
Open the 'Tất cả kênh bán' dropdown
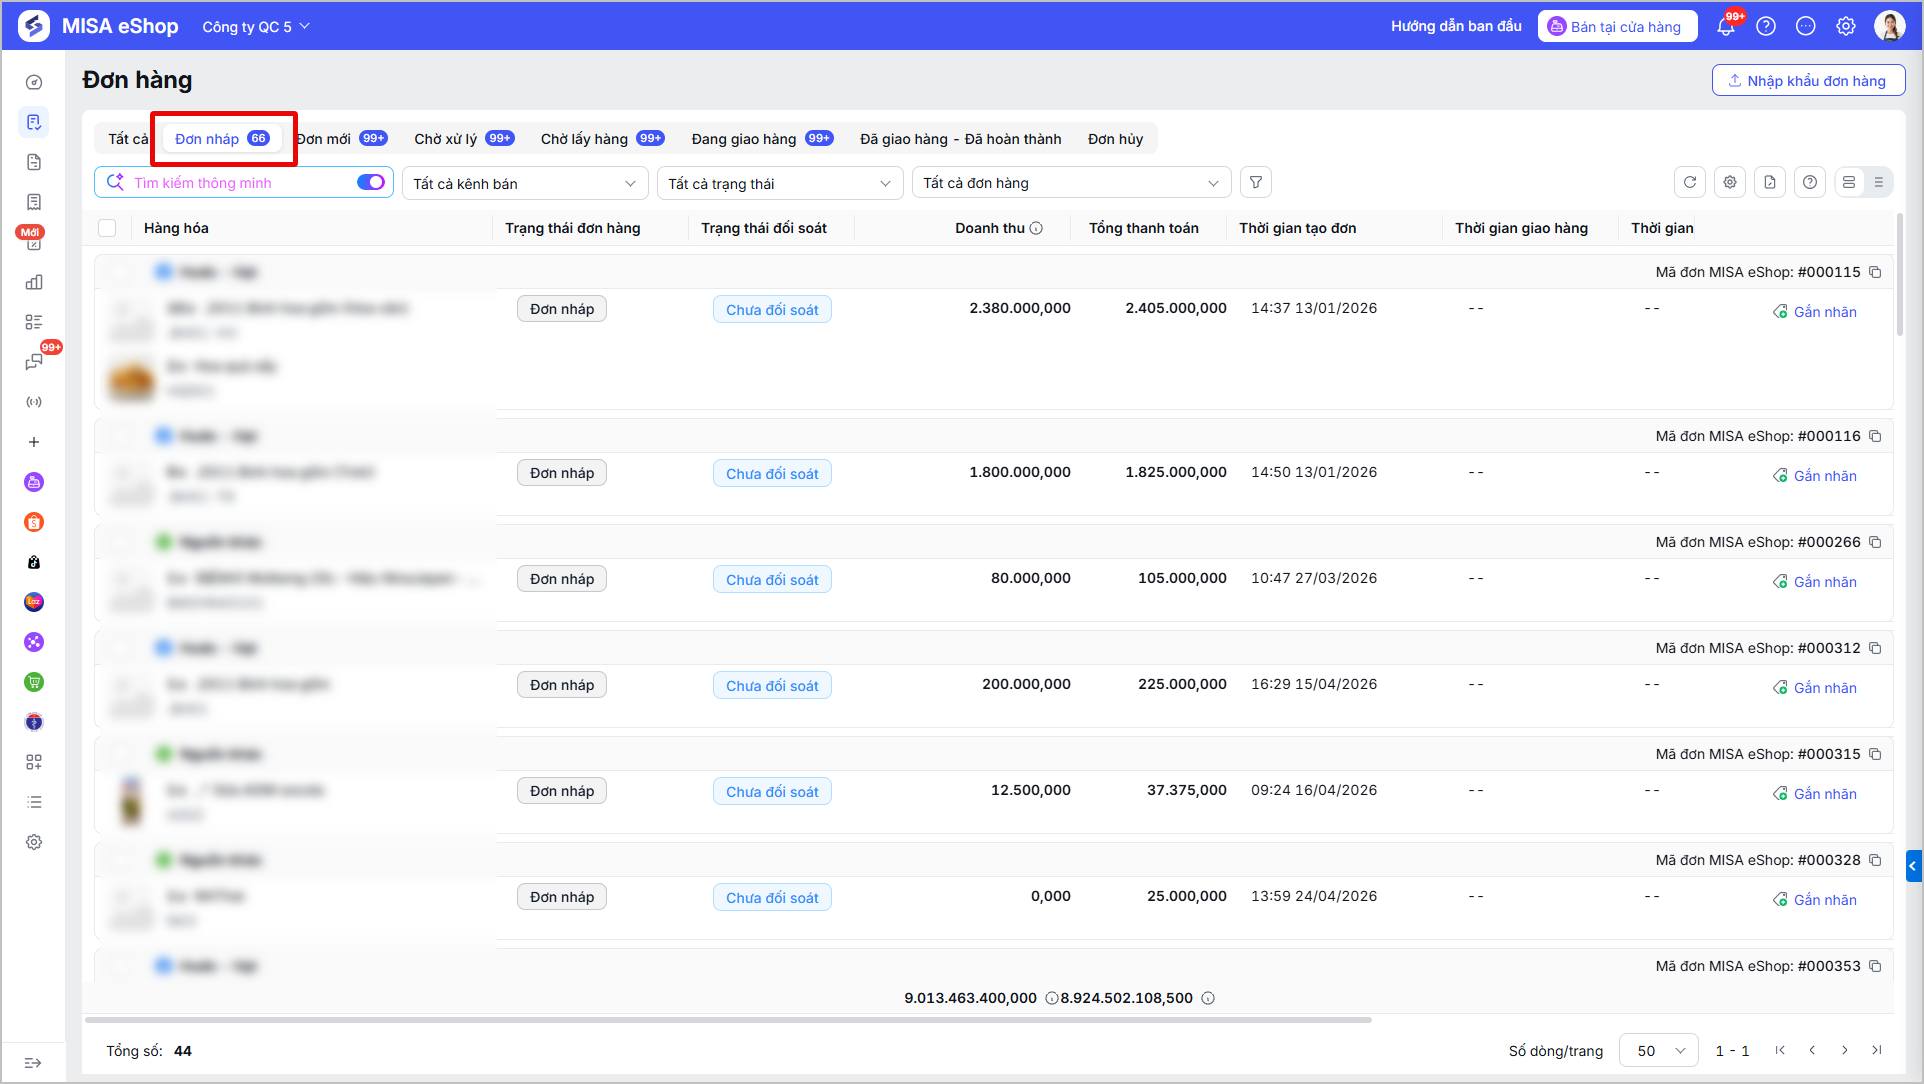tap(525, 183)
